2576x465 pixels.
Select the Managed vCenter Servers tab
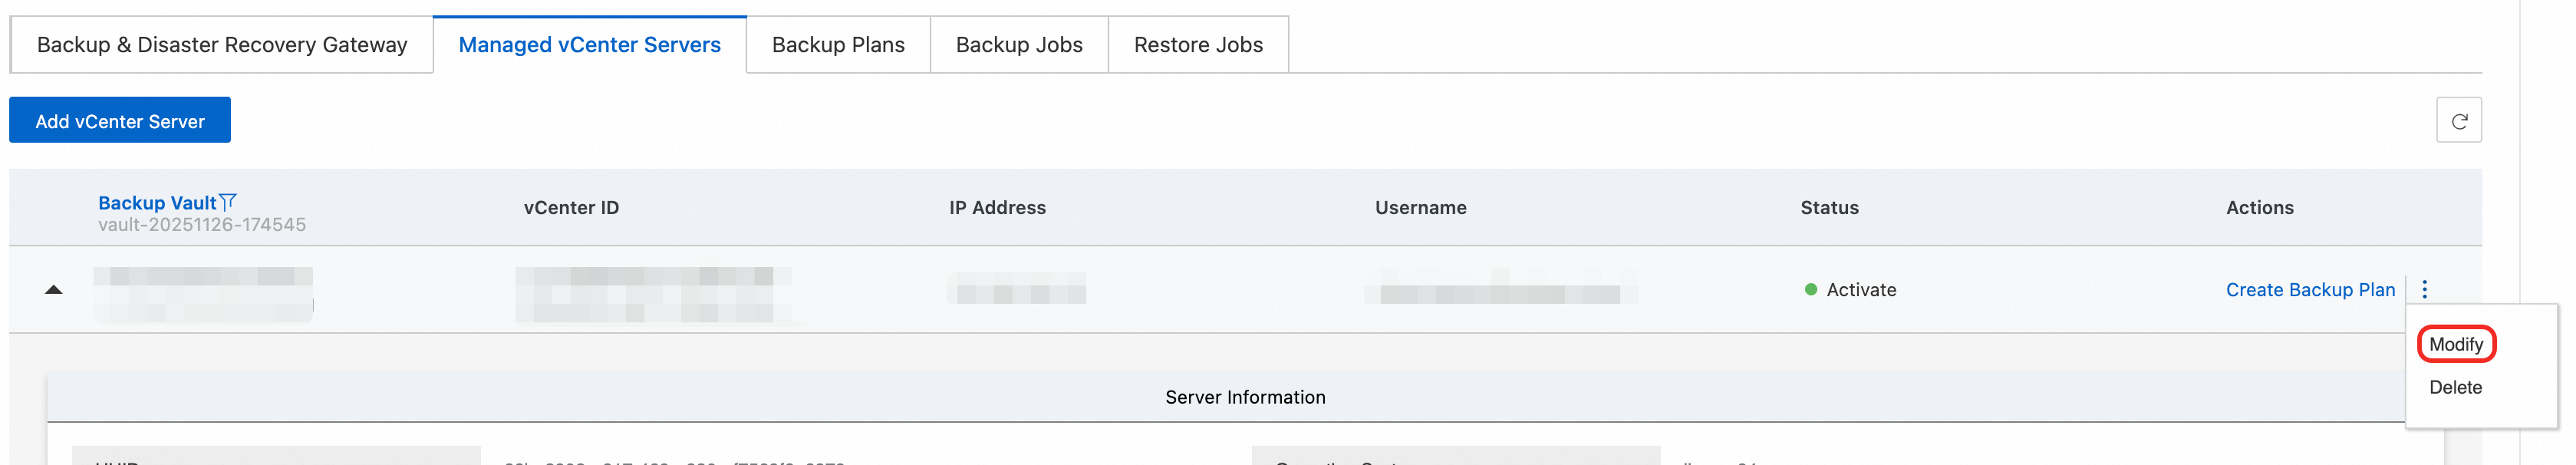tap(589, 45)
